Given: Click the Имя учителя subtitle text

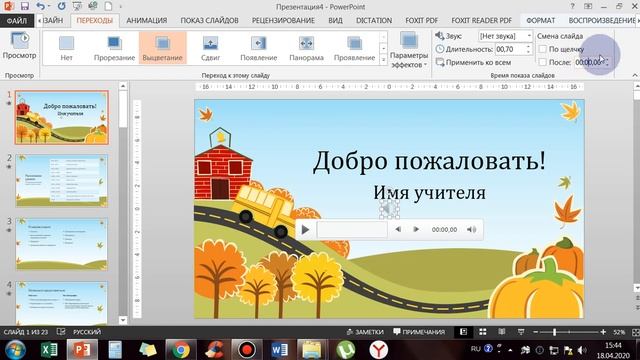Looking at the screenshot, I should coord(429,193).
